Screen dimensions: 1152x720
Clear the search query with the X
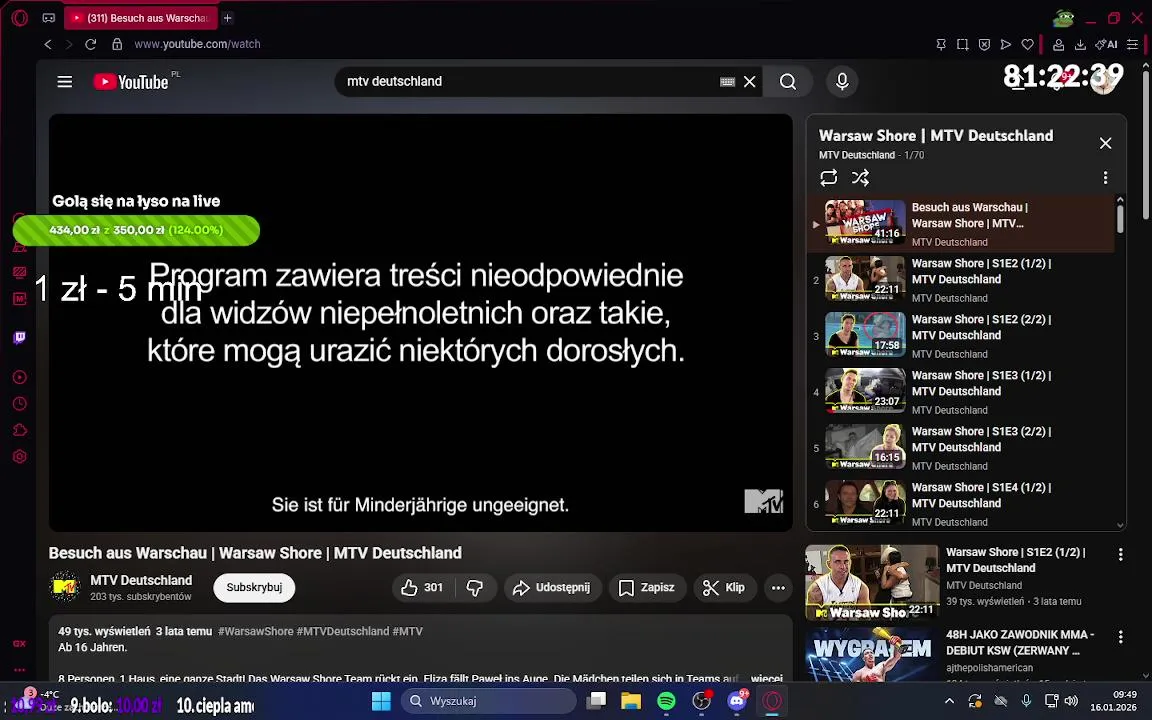pyautogui.click(x=749, y=82)
